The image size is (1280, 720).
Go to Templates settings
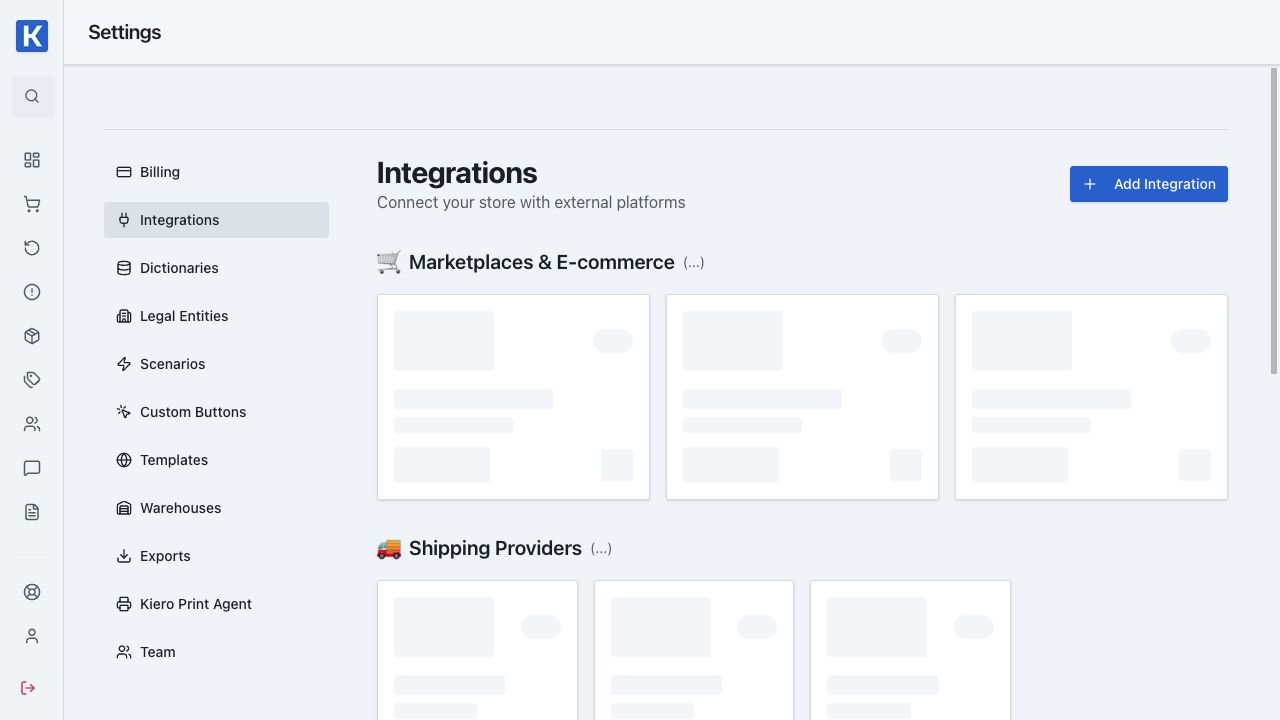[216, 460]
